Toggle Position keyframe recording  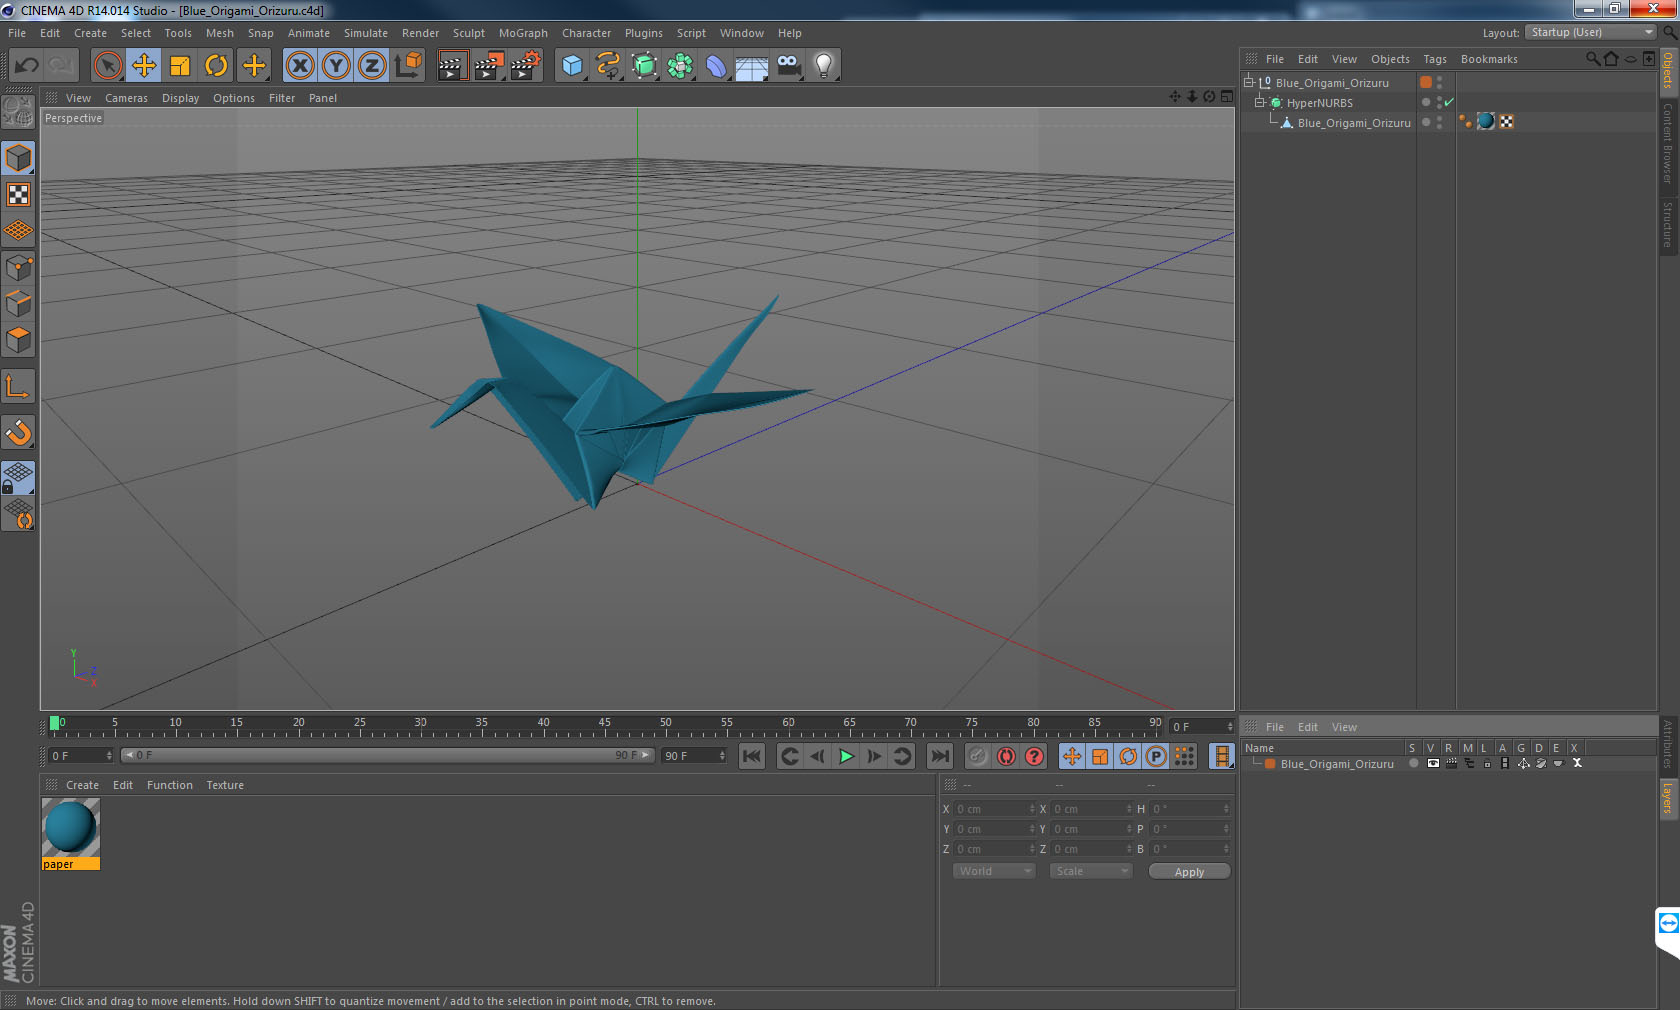[x=1072, y=756]
